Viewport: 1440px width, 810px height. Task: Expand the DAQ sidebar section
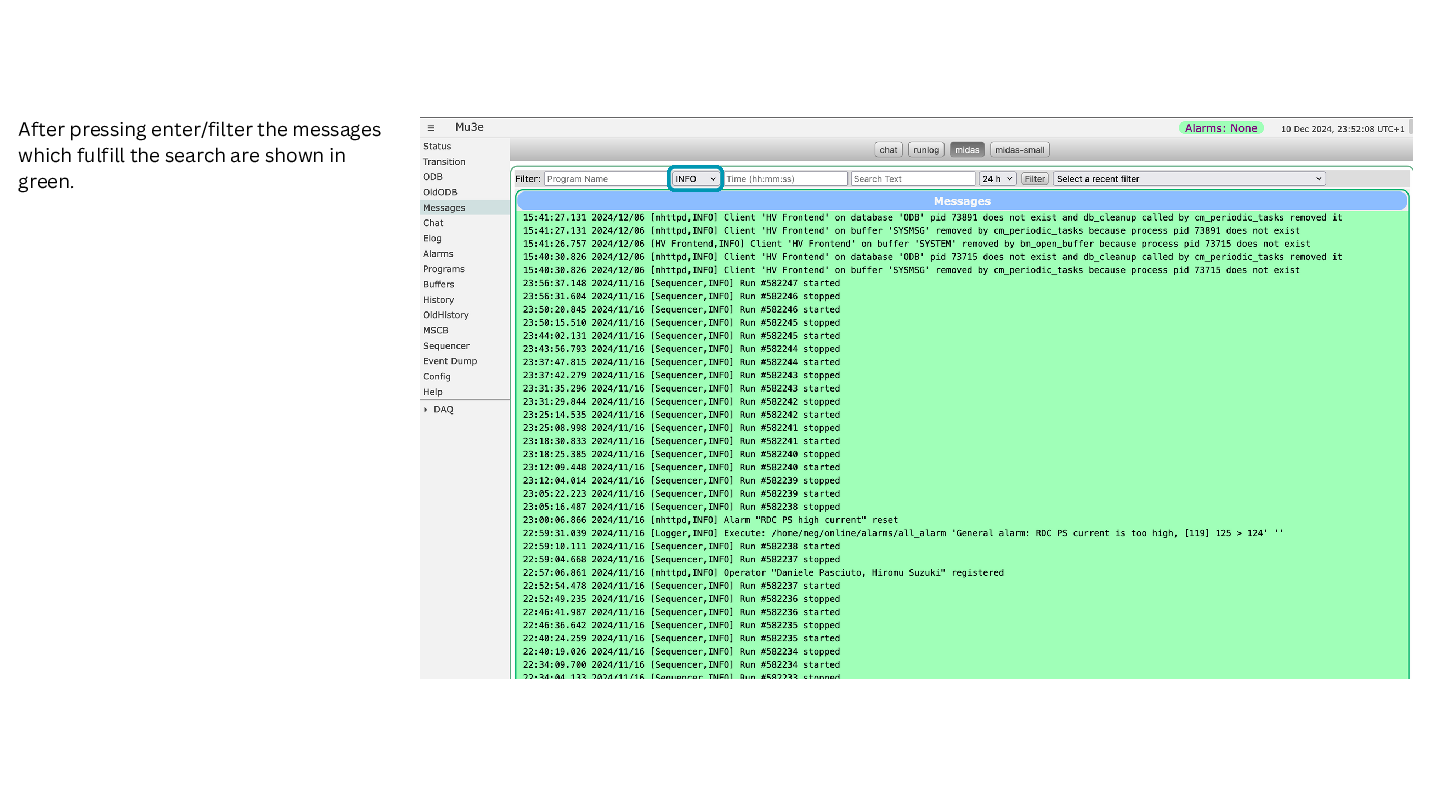click(x=438, y=409)
